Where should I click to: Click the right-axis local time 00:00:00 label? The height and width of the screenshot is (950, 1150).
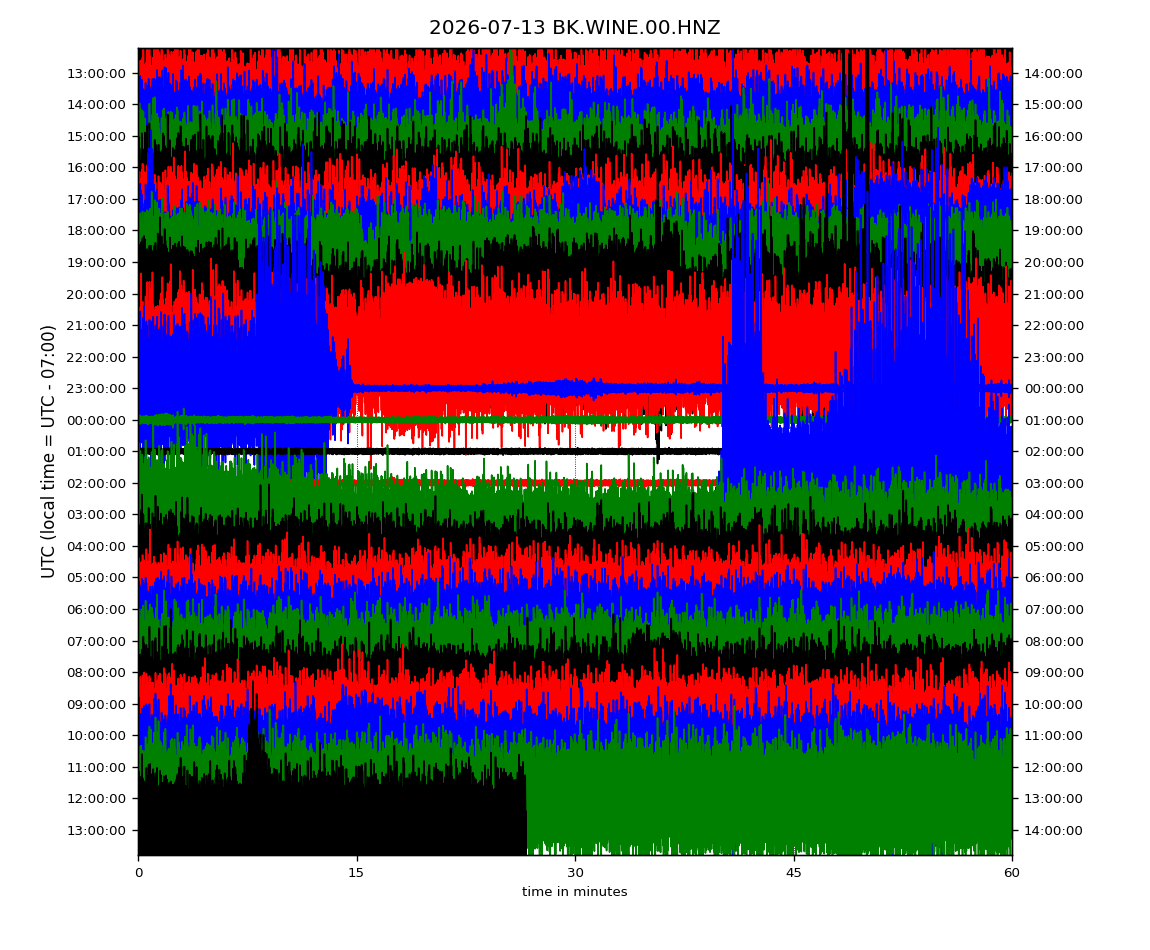[1053, 389]
